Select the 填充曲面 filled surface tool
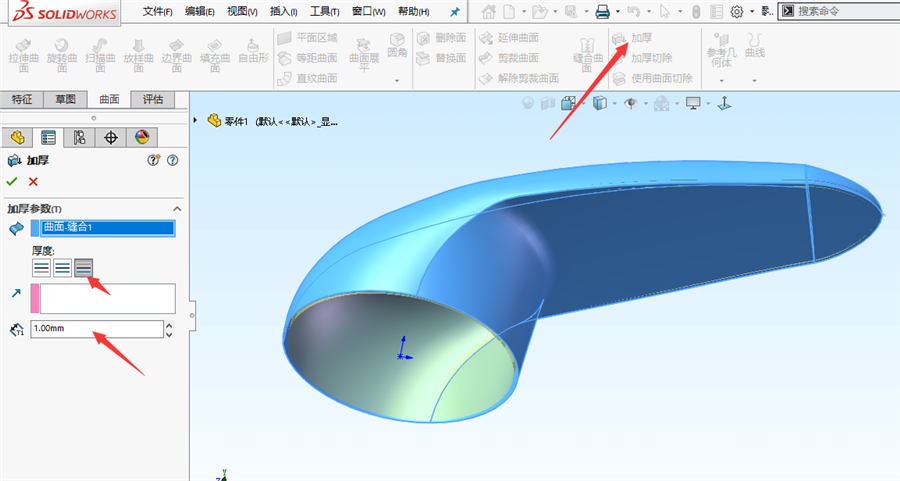This screenshot has height=481, width=900. tap(215, 55)
